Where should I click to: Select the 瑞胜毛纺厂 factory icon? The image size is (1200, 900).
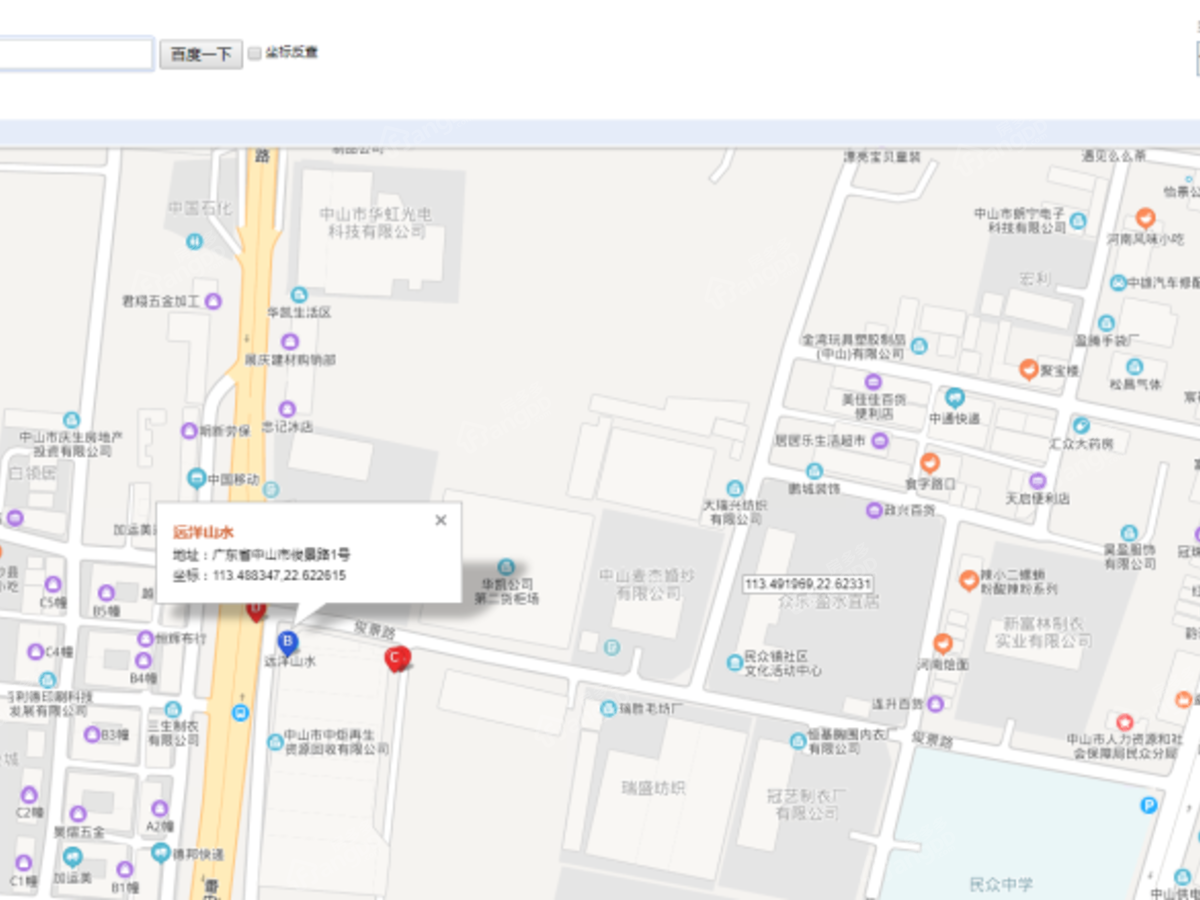608,709
